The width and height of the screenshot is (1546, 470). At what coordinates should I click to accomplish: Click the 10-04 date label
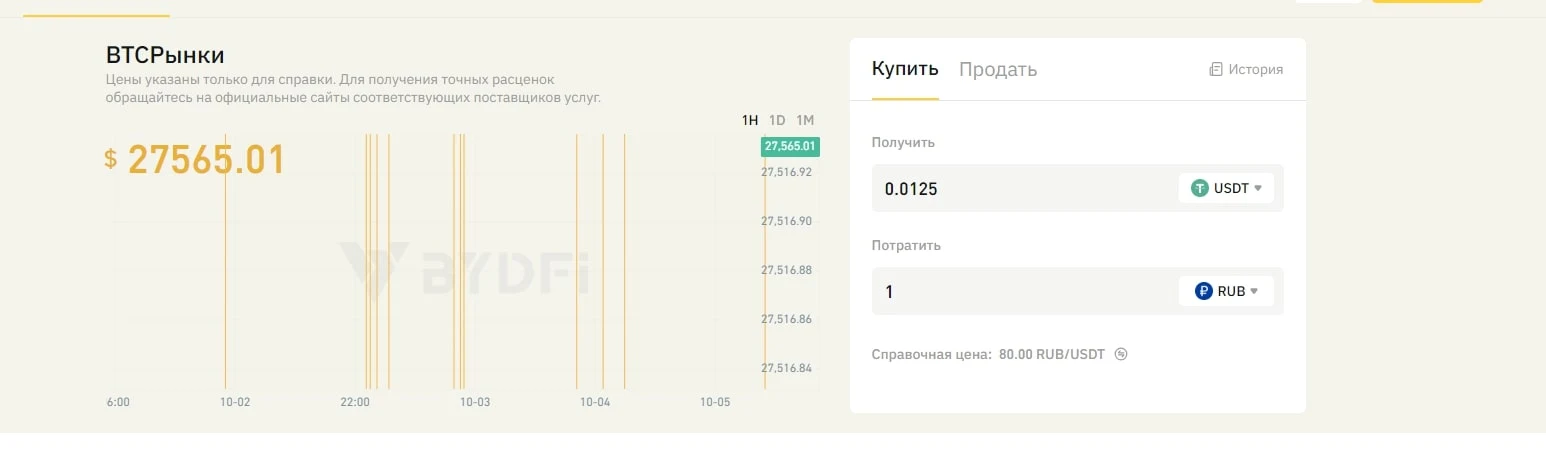(x=595, y=402)
